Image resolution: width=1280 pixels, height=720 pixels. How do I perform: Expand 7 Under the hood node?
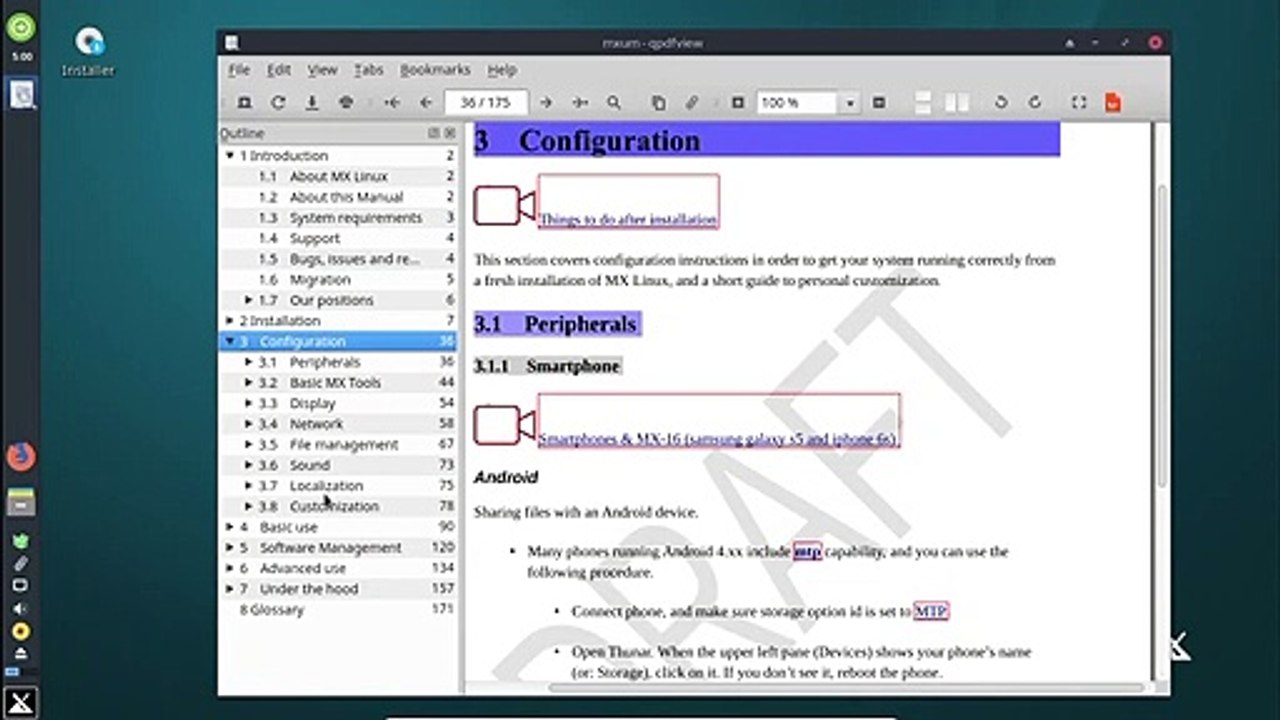(x=230, y=589)
